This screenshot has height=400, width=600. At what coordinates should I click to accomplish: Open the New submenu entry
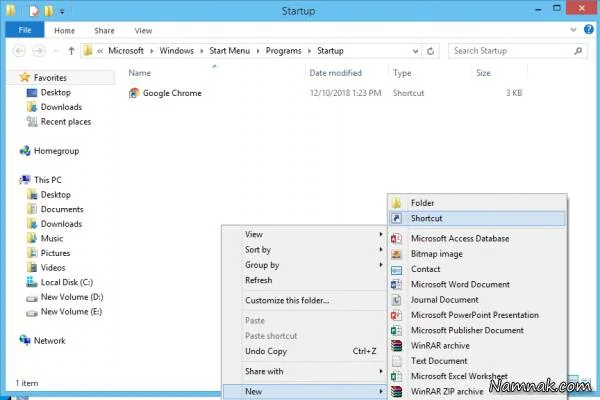(x=304, y=392)
